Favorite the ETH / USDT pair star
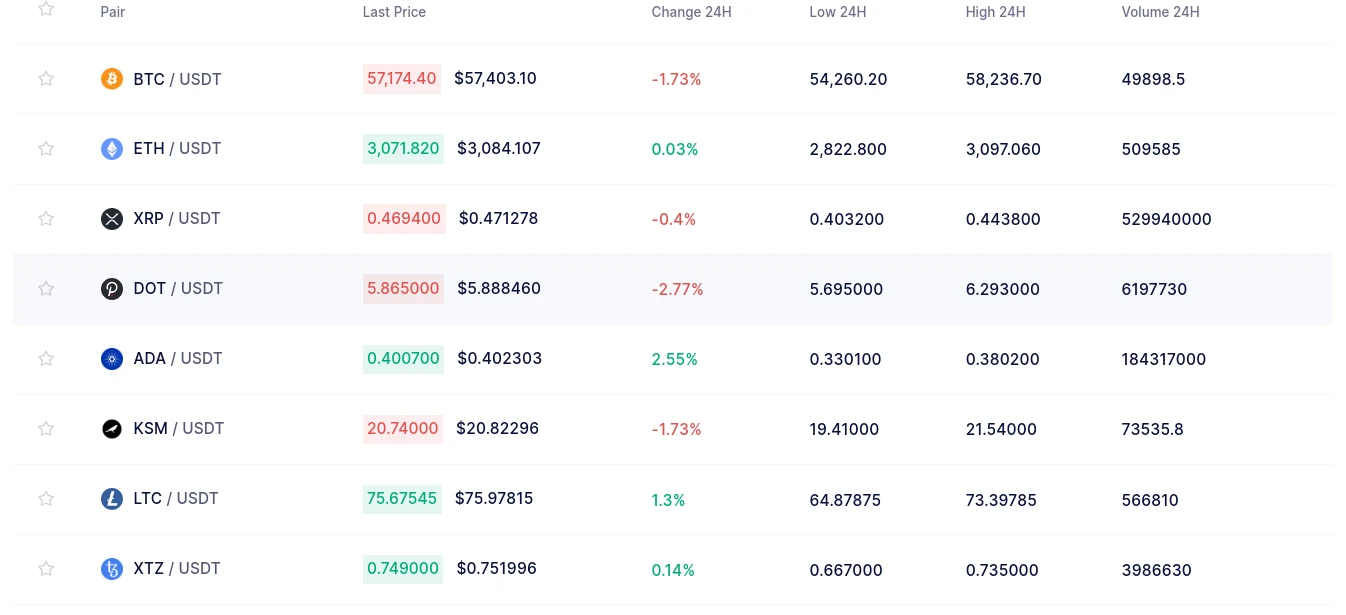This screenshot has width=1346, height=615. (x=46, y=149)
